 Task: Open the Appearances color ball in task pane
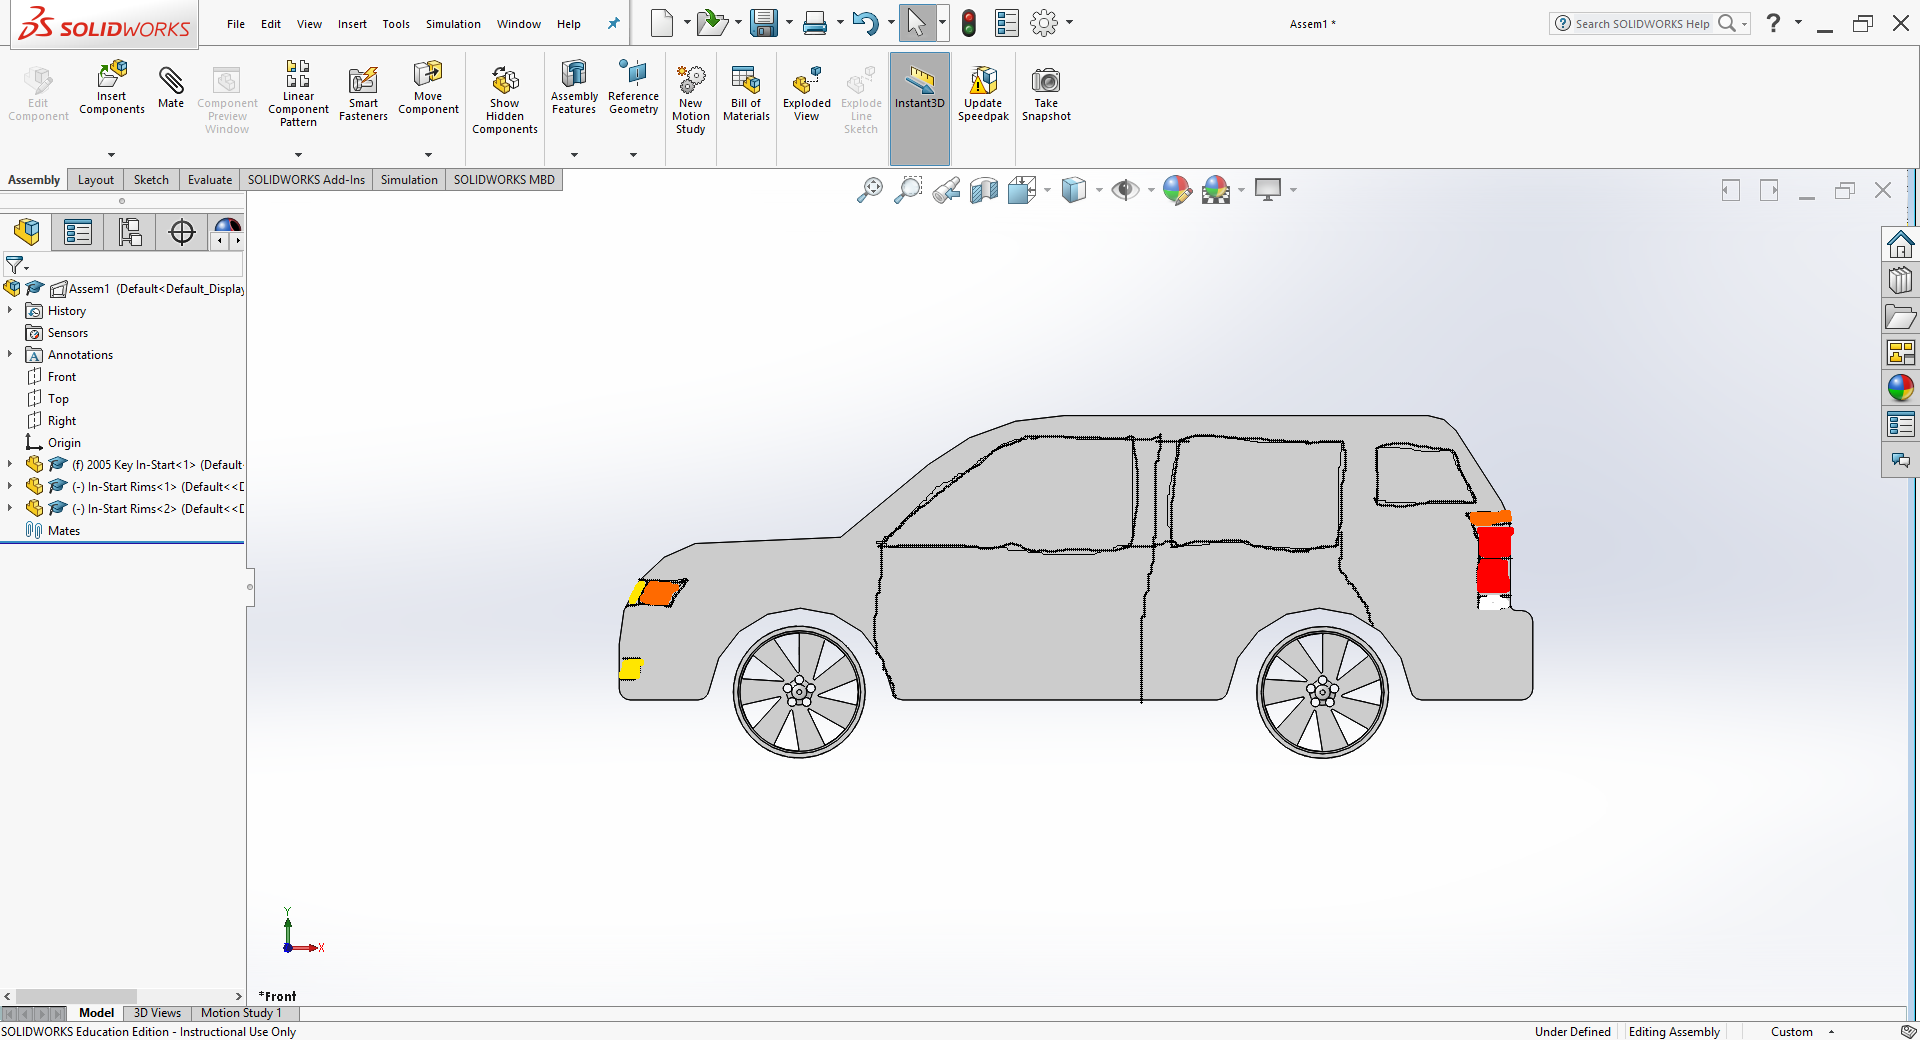1900,388
